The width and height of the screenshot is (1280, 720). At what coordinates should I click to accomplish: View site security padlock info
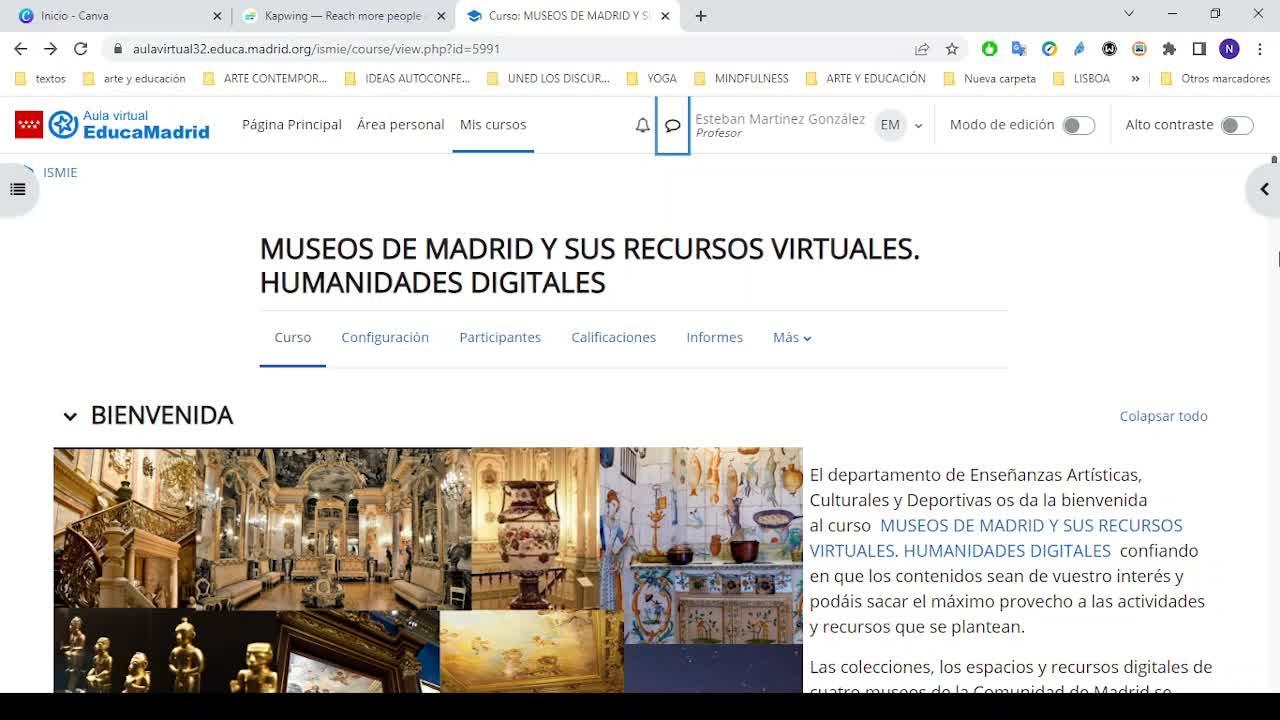118,48
